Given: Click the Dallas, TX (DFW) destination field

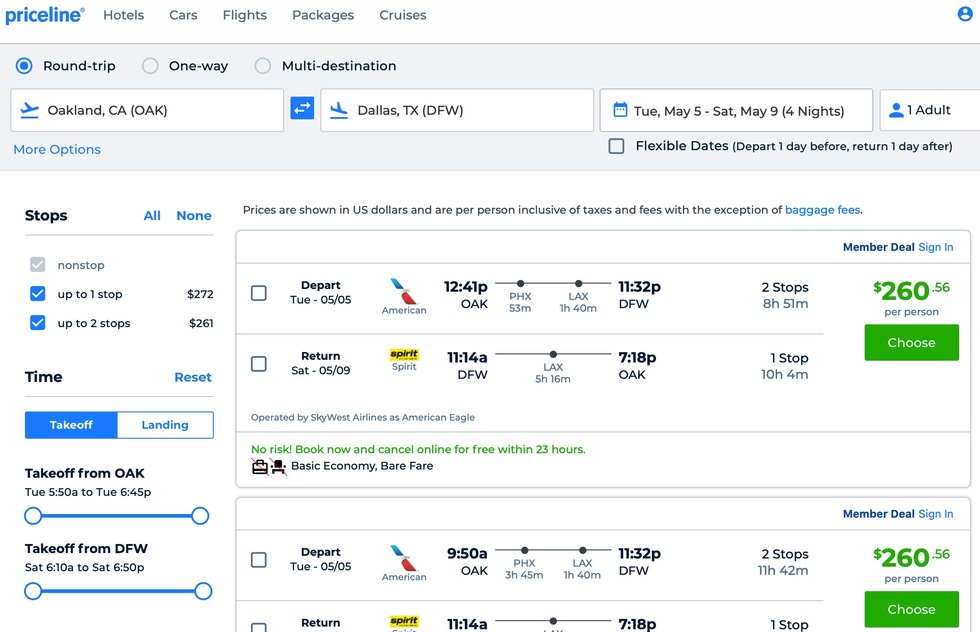Looking at the screenshot, I should pos(457,110).
